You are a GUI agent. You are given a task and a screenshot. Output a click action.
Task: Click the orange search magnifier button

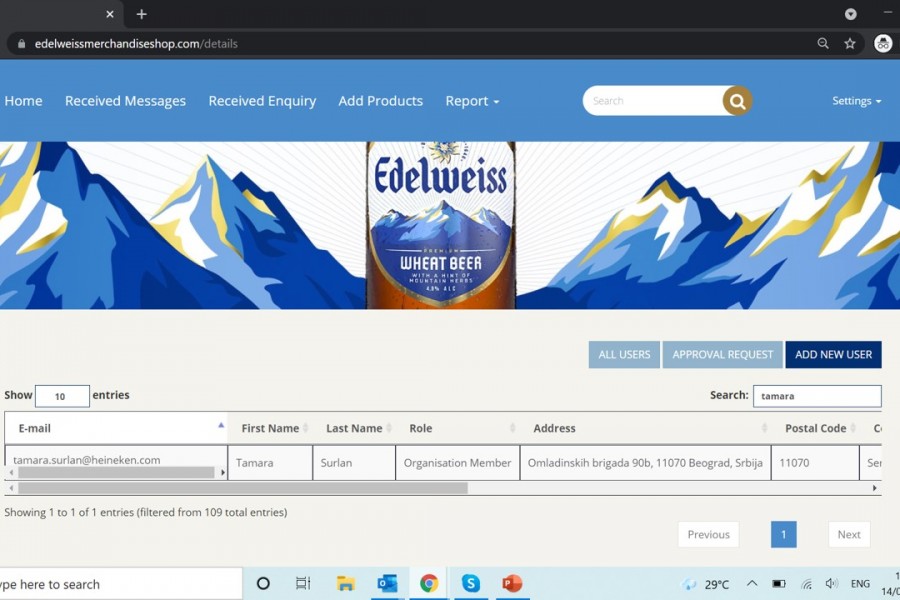click(738, 101)
